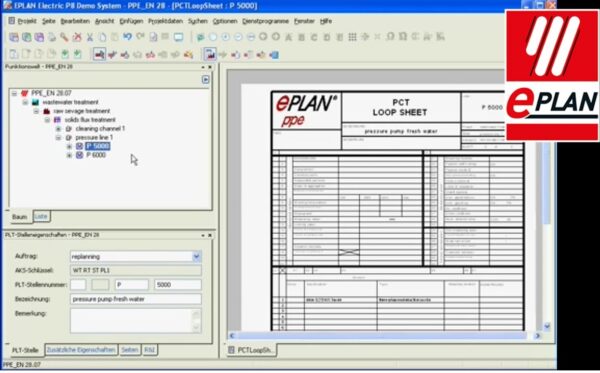Click the AKS-Schlüssel field
Screen dimensions: 600x373
coord(136,270)
